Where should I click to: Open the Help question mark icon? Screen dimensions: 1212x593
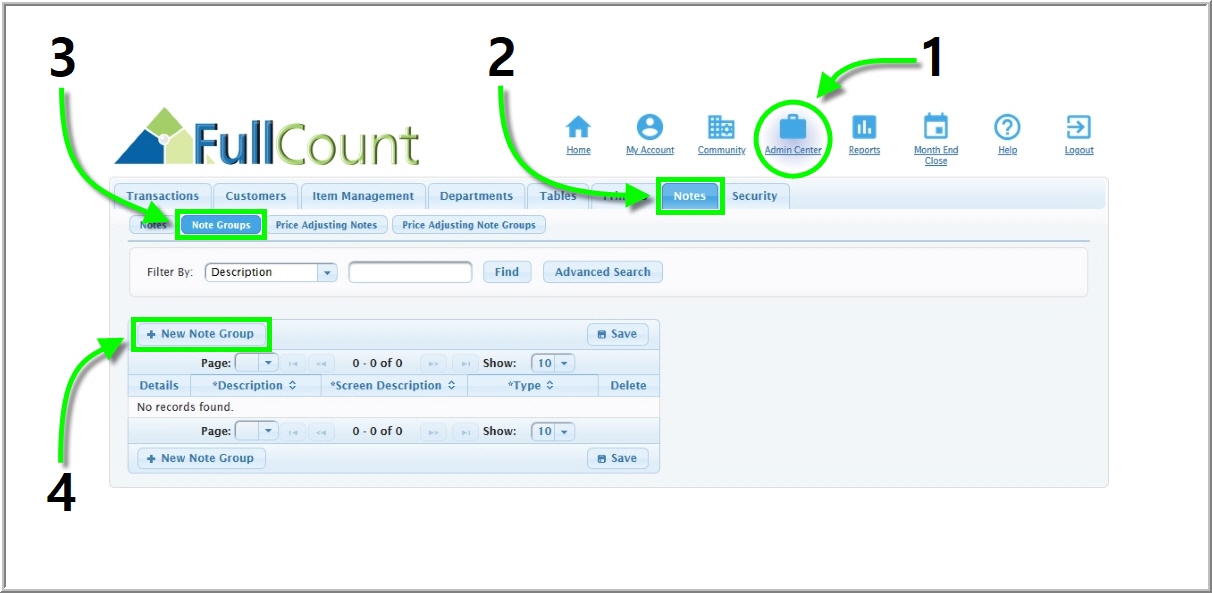coord(1007,128)
